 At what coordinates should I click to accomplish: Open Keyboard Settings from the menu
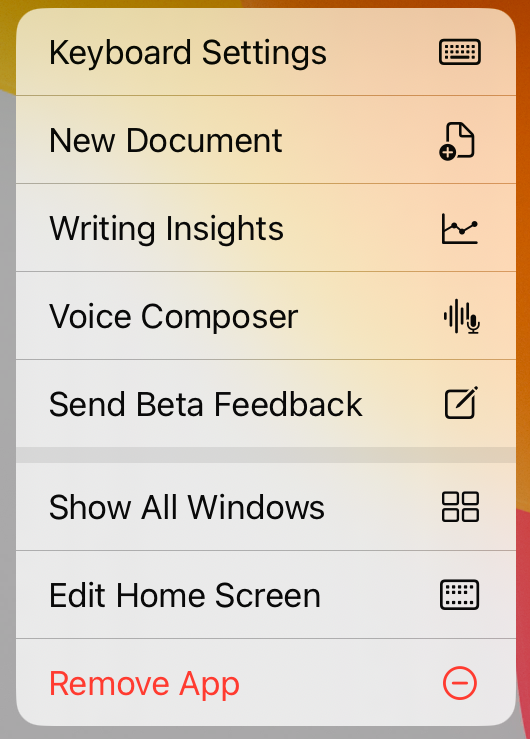pos(188,53)
